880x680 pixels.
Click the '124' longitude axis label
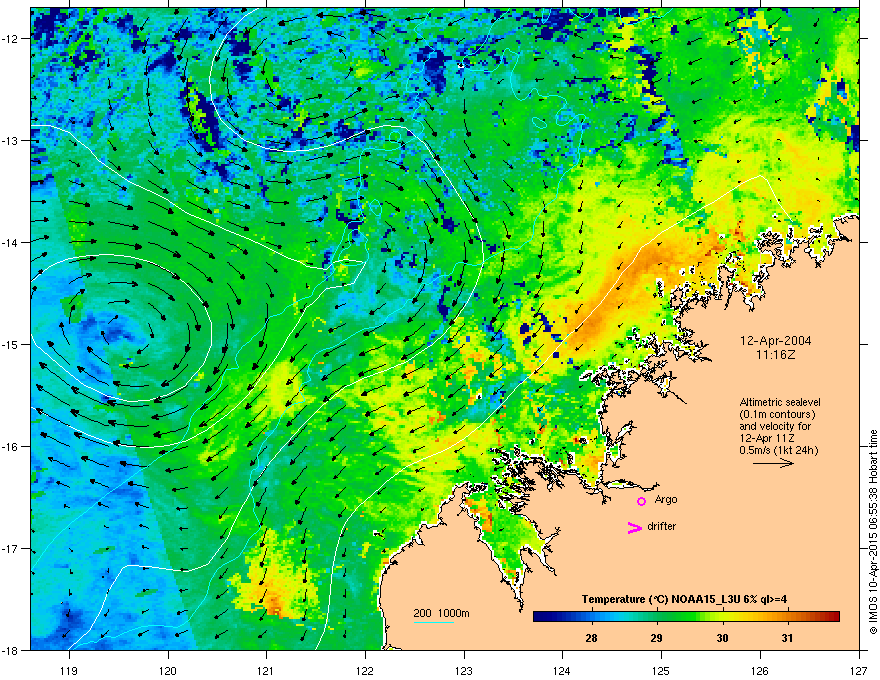pyautogui.click(x=562, y=670)
